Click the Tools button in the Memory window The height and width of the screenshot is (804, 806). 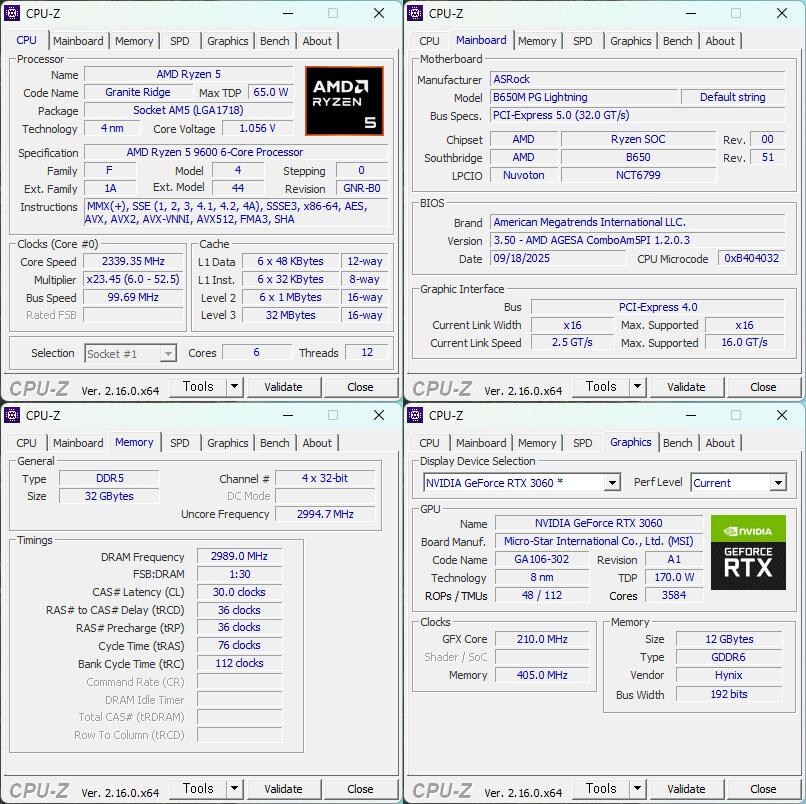tap(199, 788)
